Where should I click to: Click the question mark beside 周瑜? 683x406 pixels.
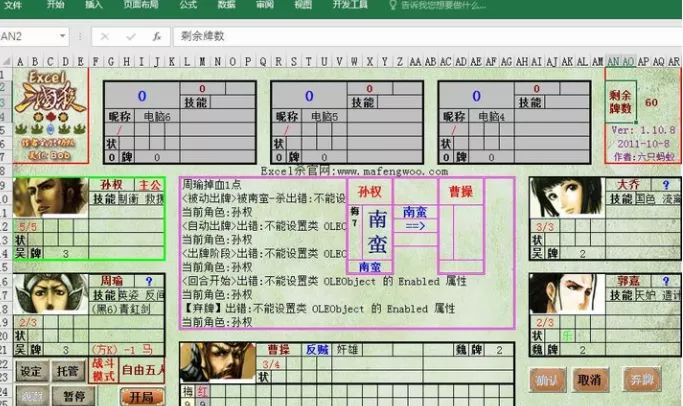(x=149, y=281)
